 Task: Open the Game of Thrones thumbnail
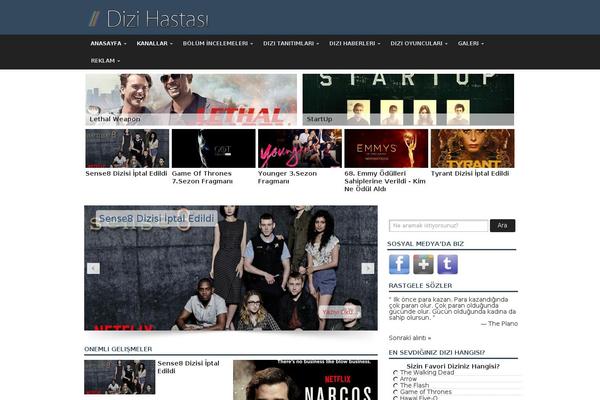[214, 148]
